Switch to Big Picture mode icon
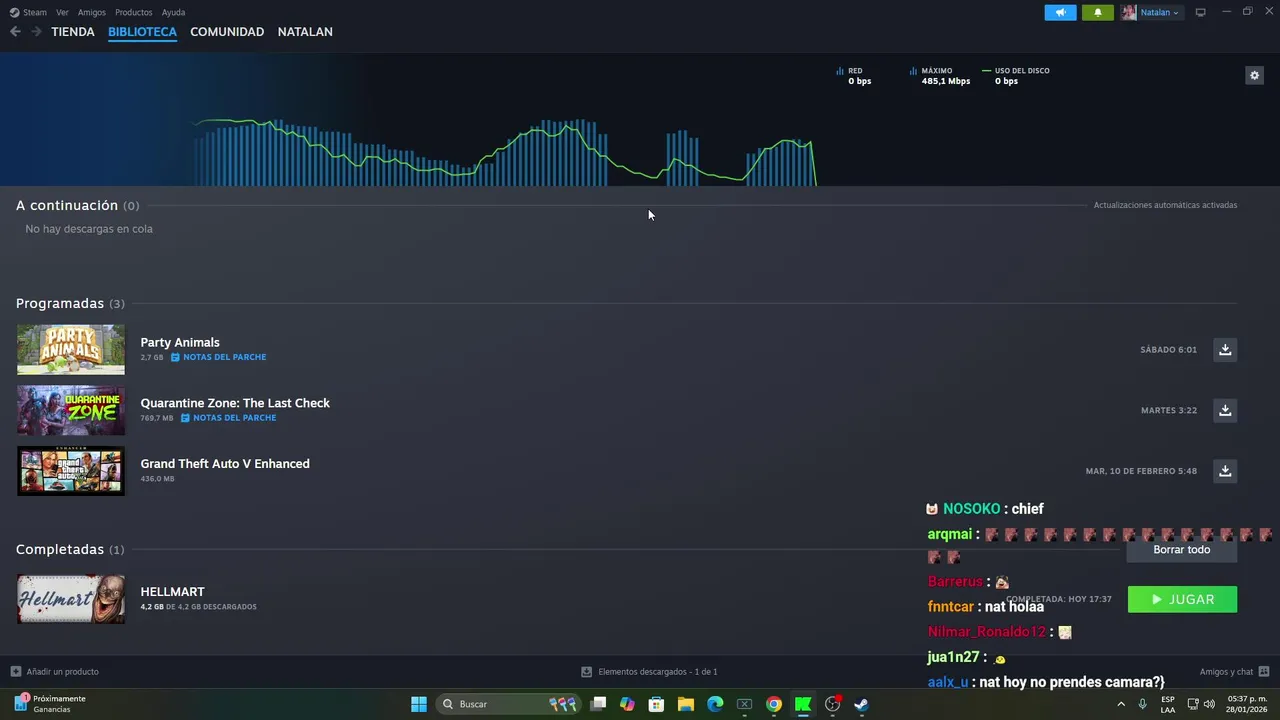 point(1201,12)
